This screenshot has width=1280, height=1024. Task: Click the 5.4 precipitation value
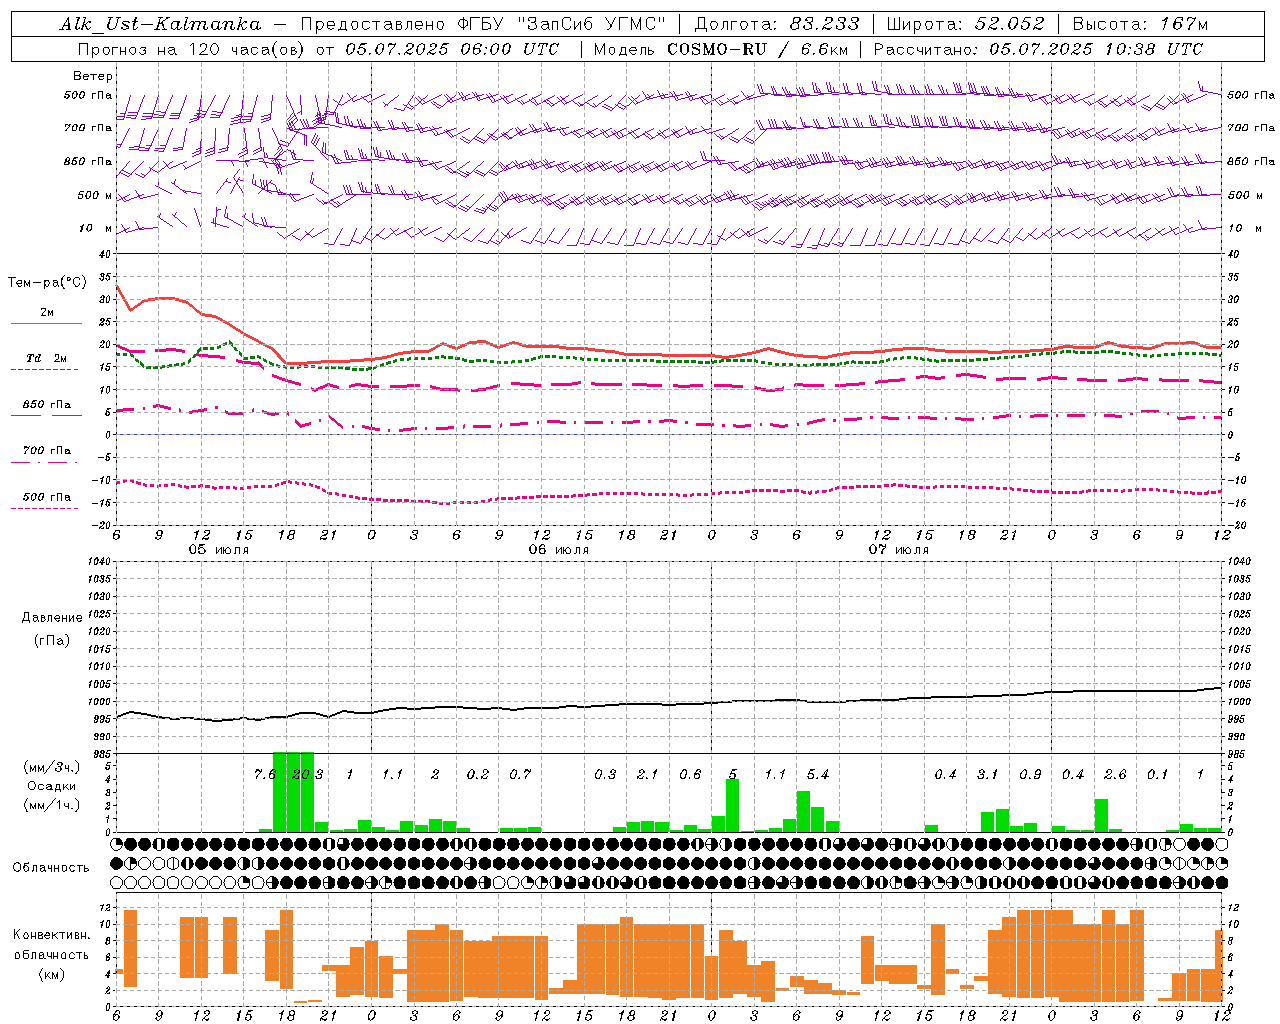(x=818, y=775)
